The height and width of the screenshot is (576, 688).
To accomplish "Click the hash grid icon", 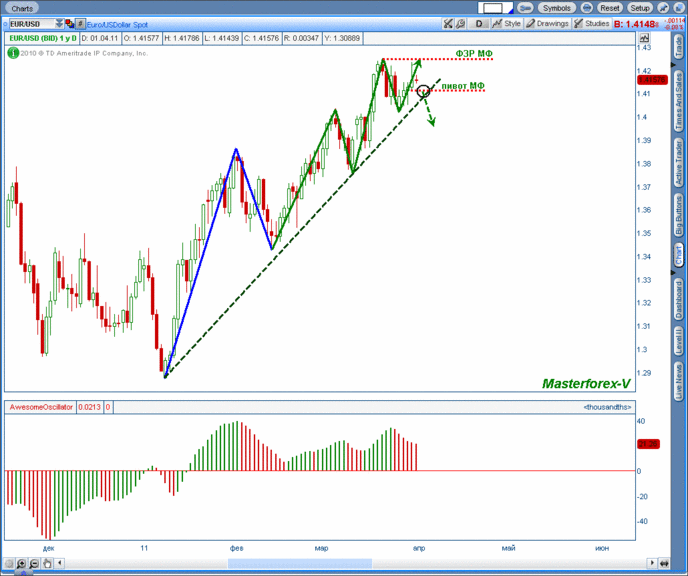I will coord(80,24).
